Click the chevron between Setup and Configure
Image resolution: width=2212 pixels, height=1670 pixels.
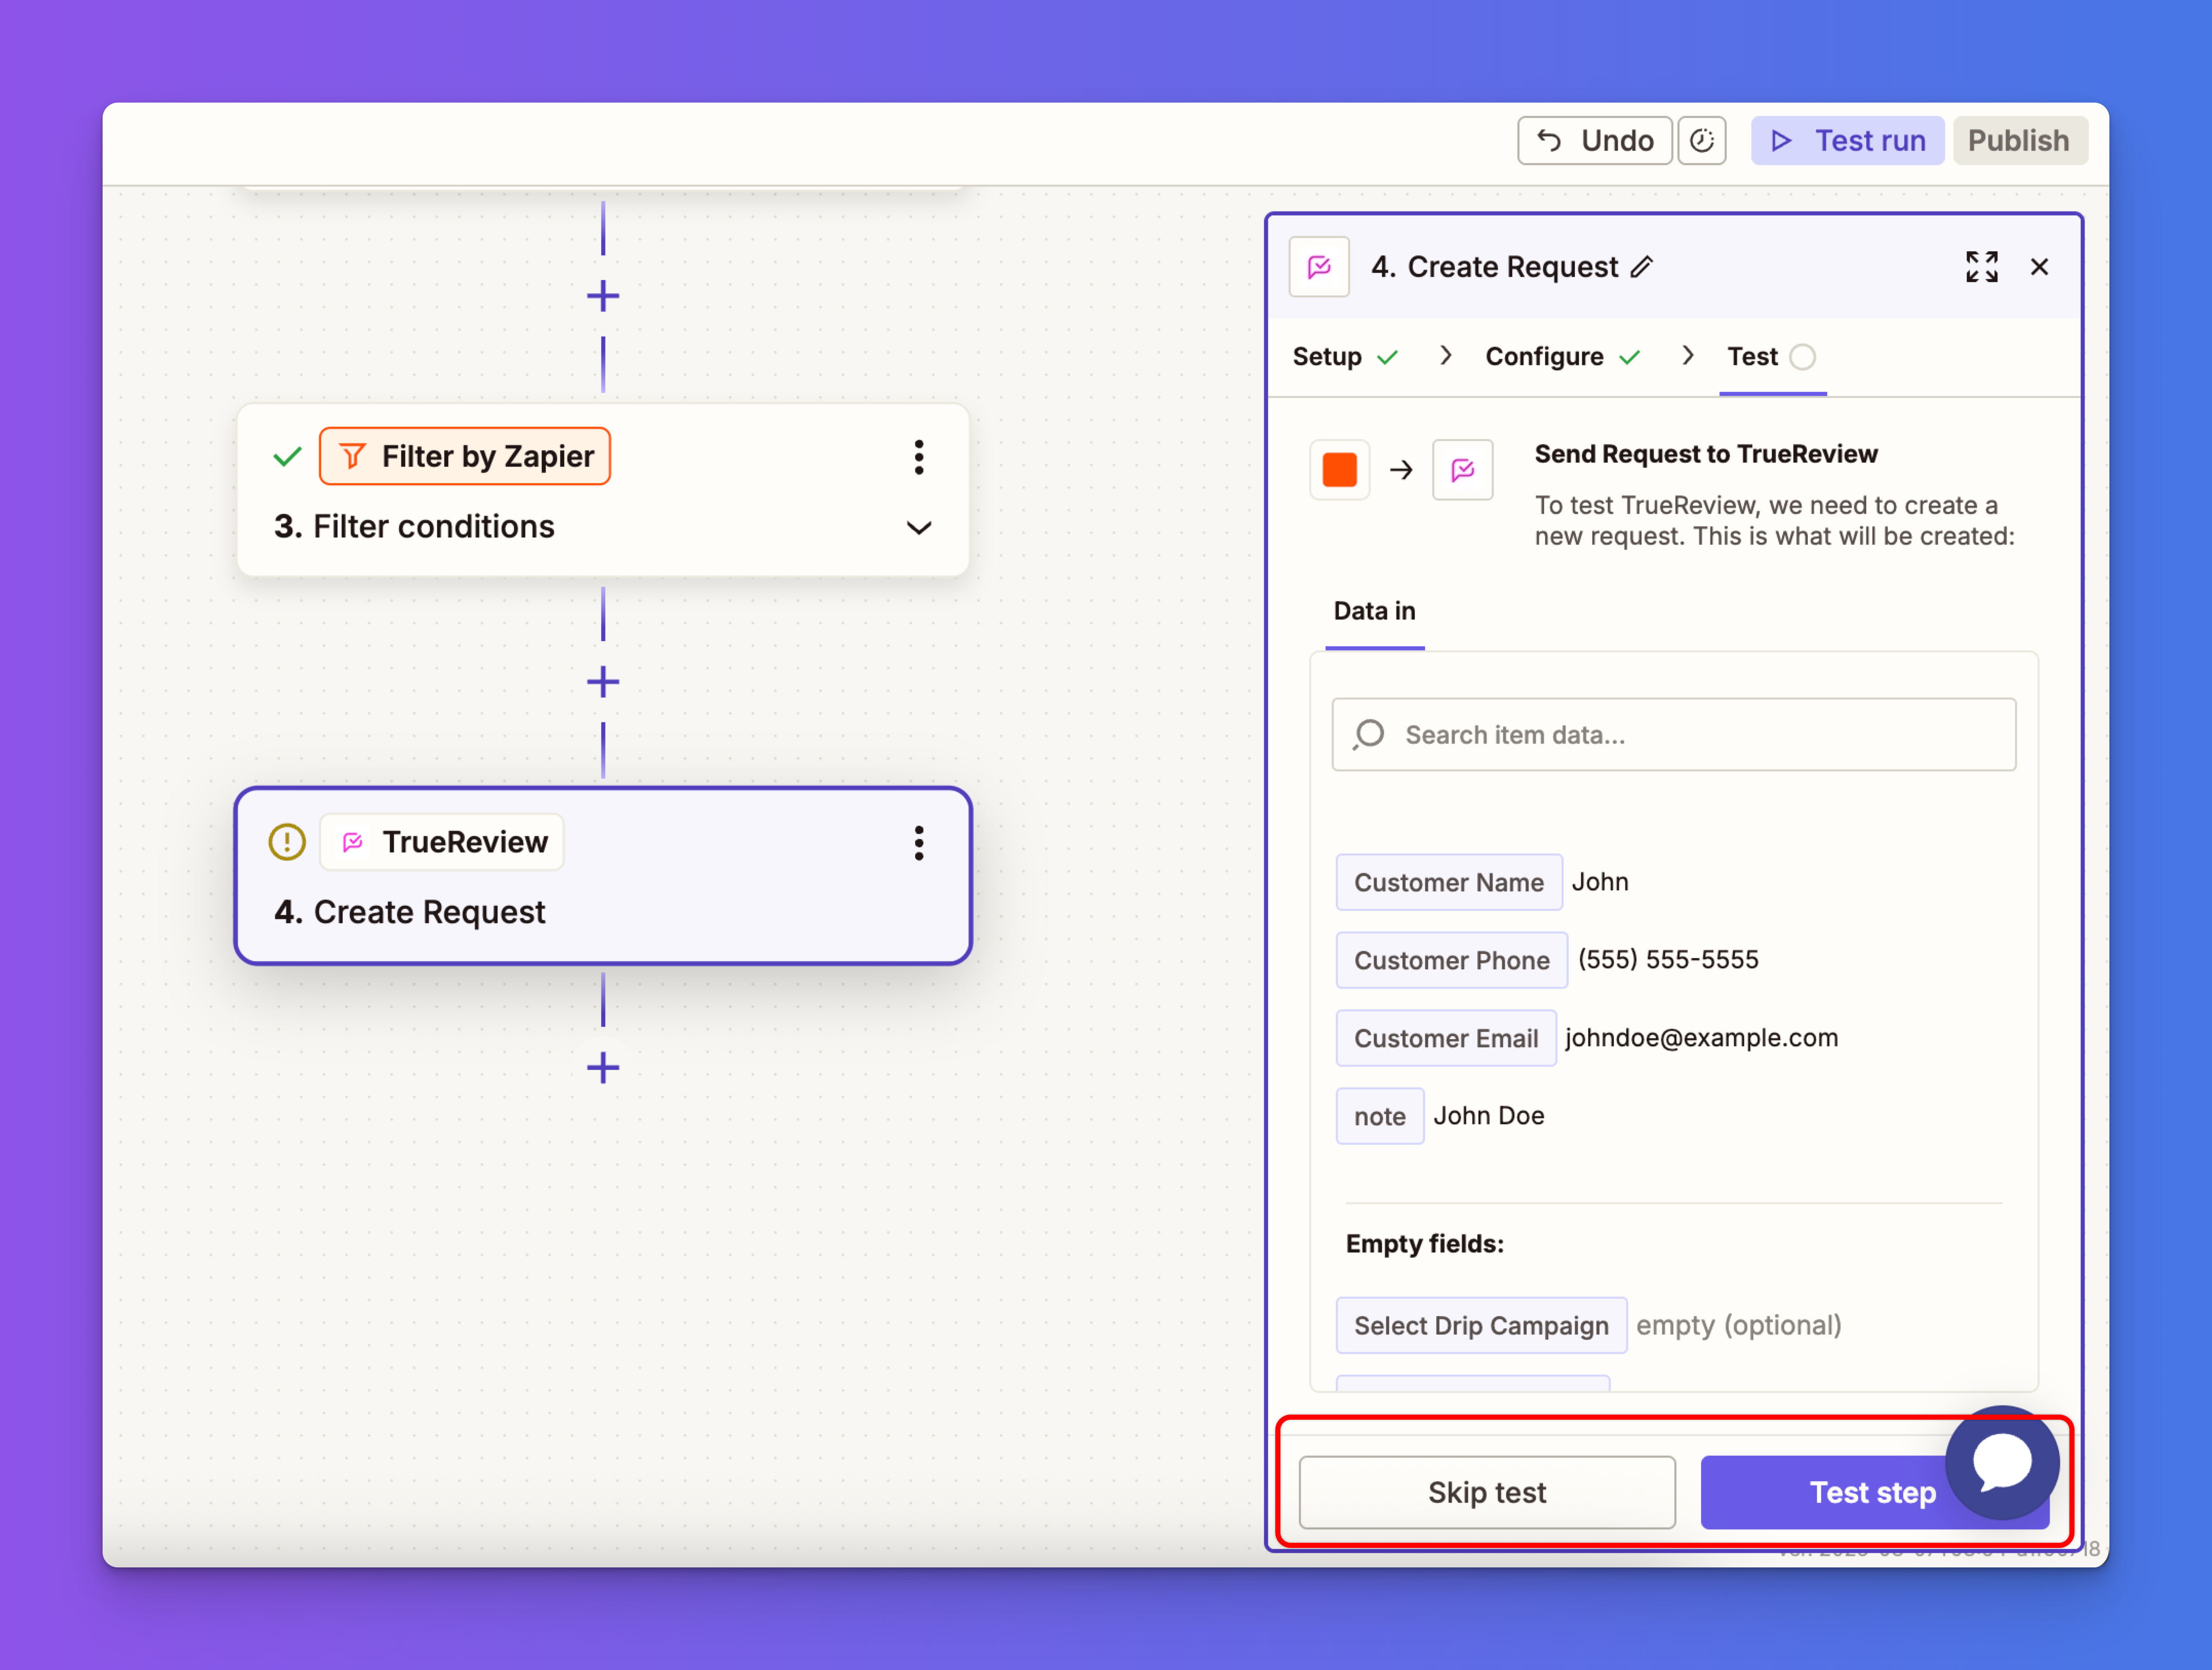point(1445,356)
